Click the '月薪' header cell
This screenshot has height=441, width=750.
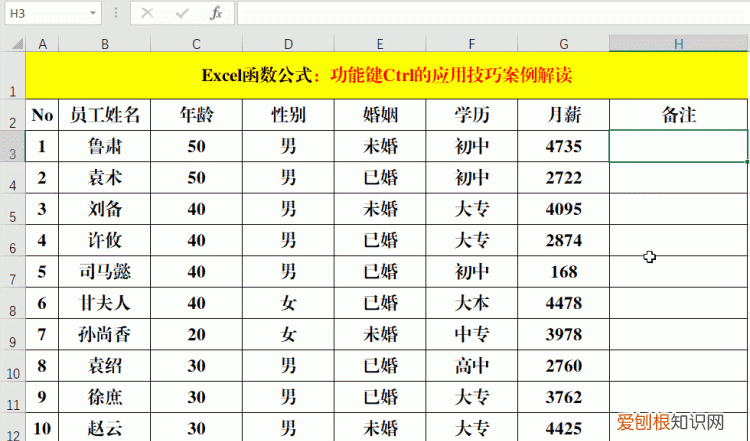coord(563,115)
